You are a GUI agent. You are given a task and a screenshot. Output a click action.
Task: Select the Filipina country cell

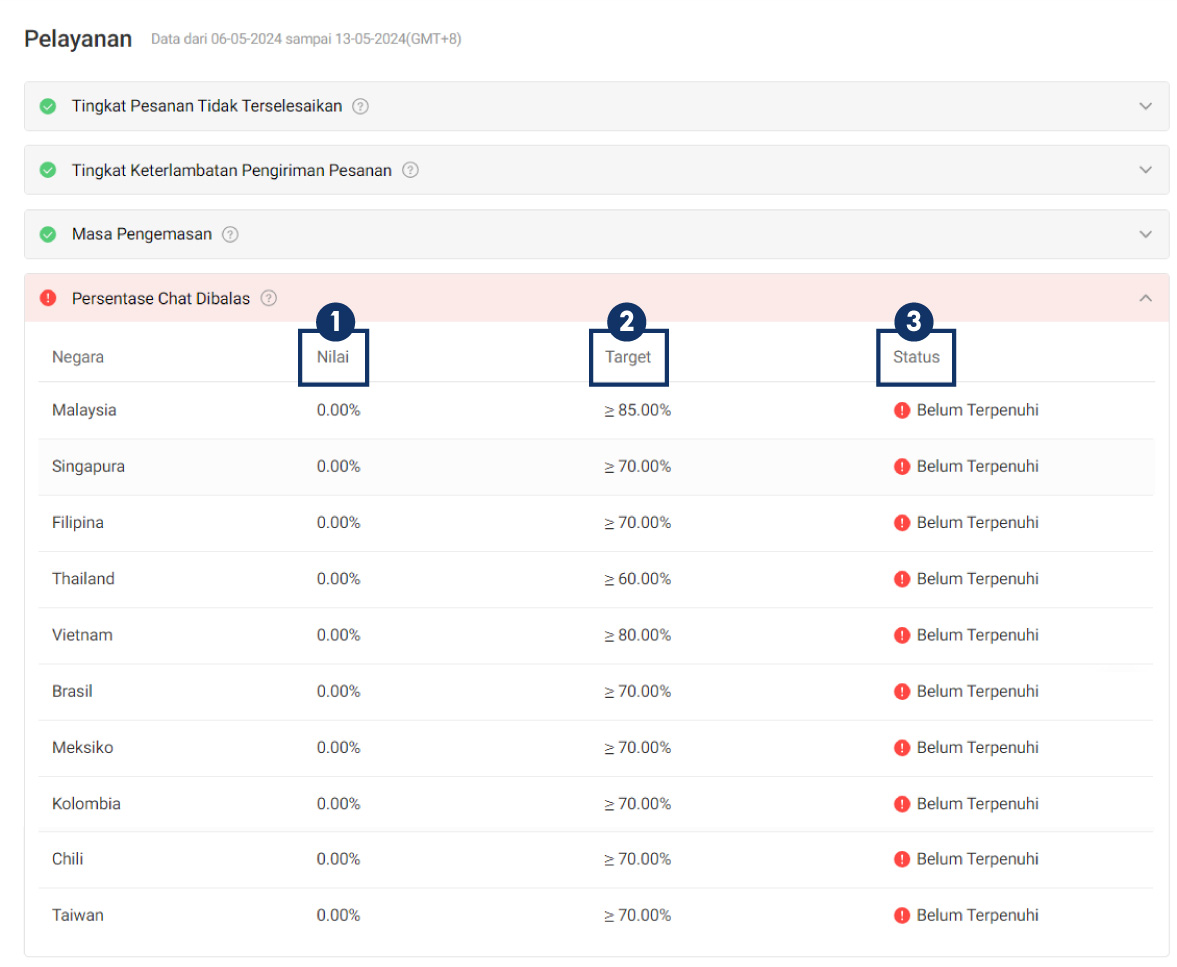[77, 523]
